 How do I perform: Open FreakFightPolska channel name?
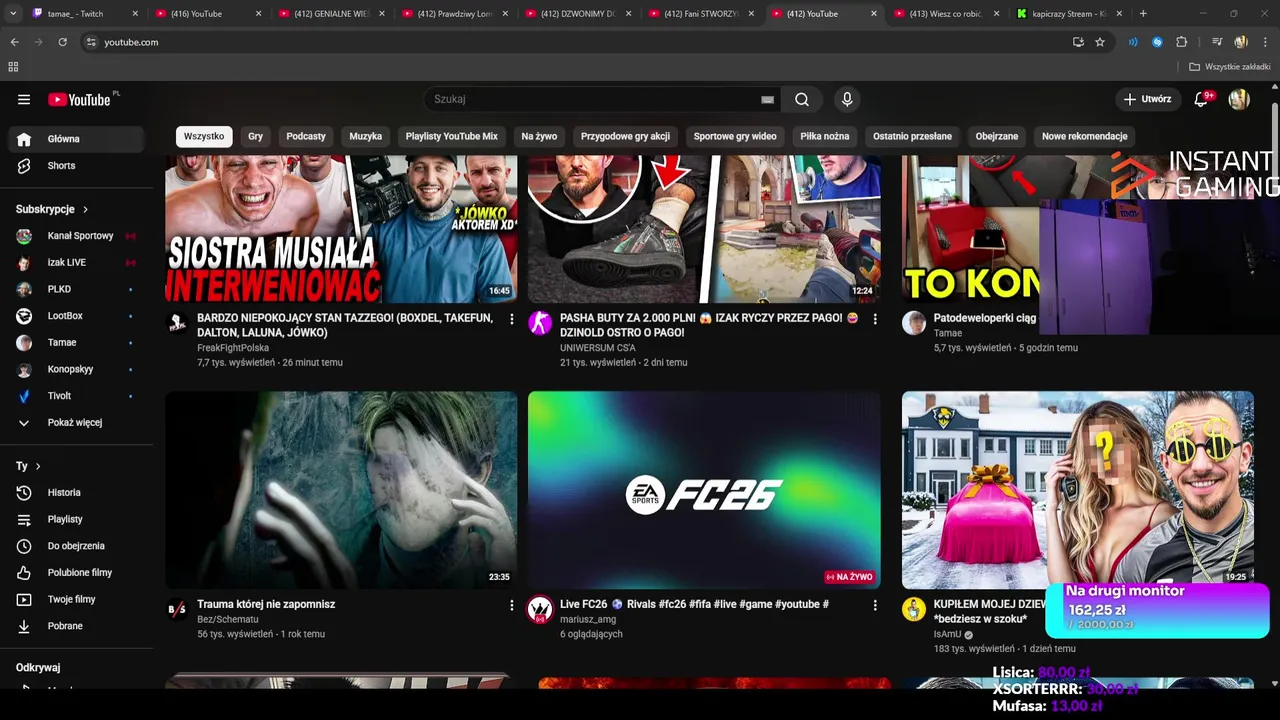[233, 348]
